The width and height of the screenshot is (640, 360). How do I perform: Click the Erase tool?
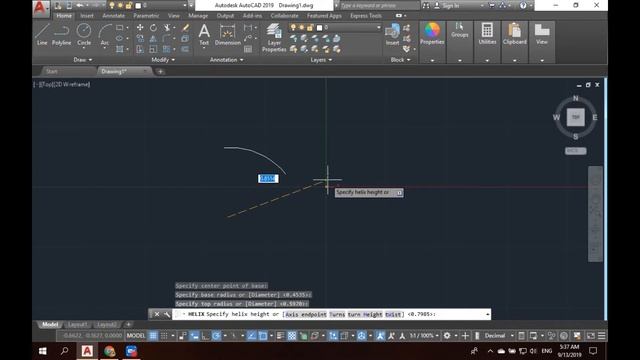click(185, 28)
